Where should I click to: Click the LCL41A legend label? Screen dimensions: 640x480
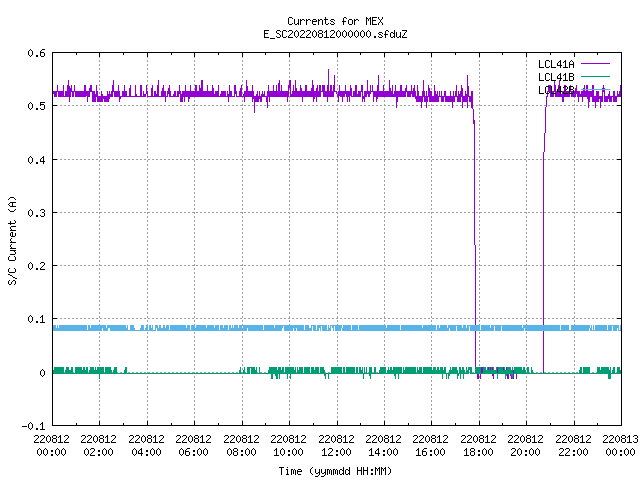point(556,64)
